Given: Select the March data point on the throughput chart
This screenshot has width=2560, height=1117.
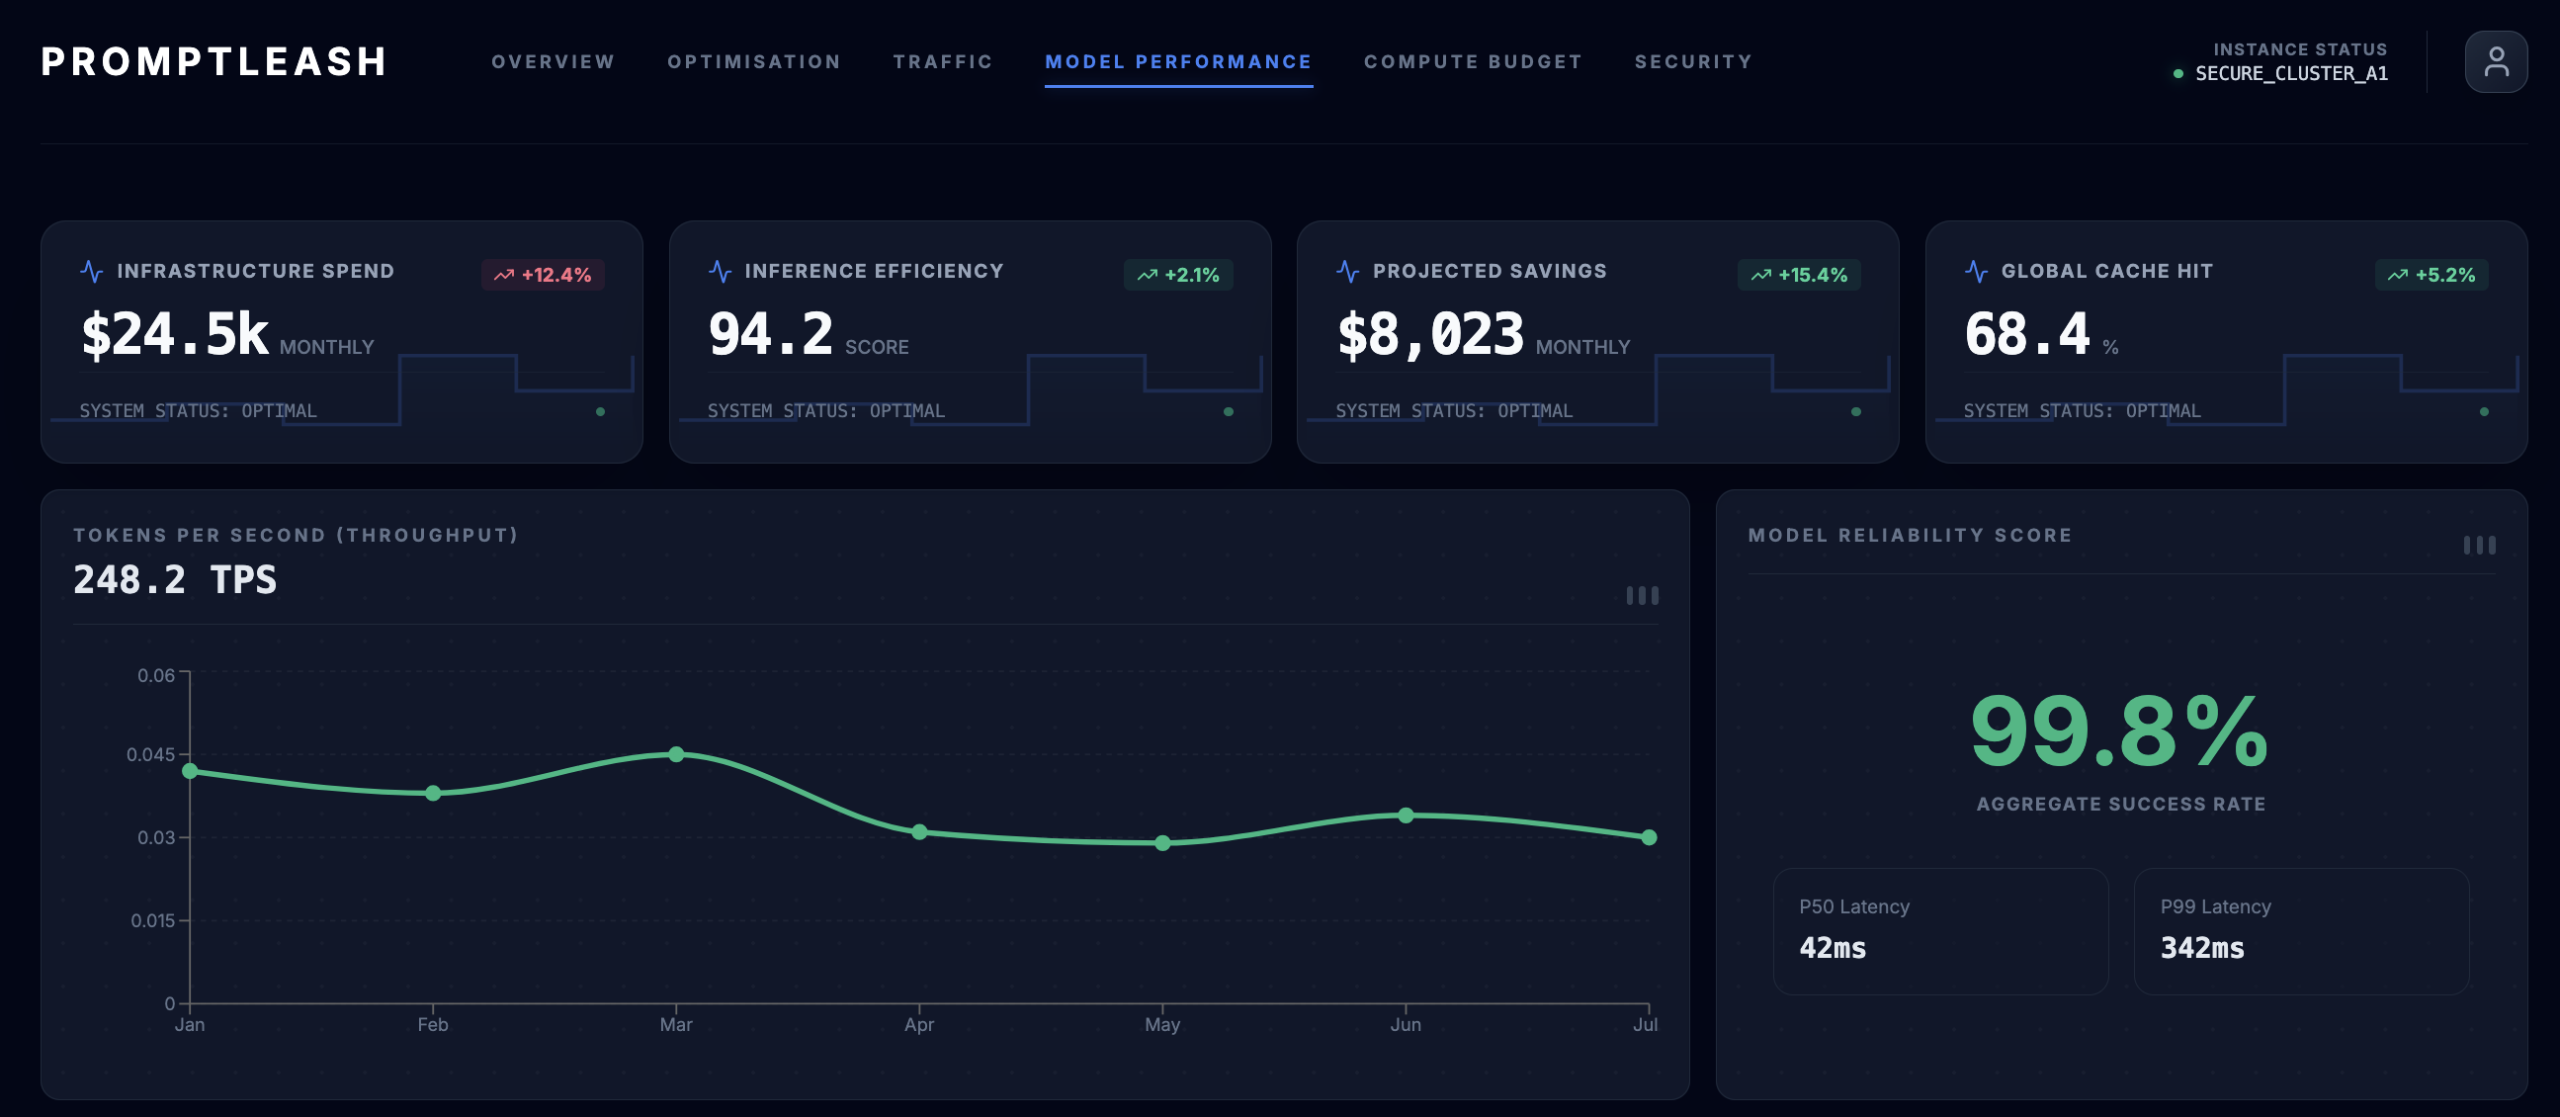Looking at the screenshot, I should coord(677,752).
